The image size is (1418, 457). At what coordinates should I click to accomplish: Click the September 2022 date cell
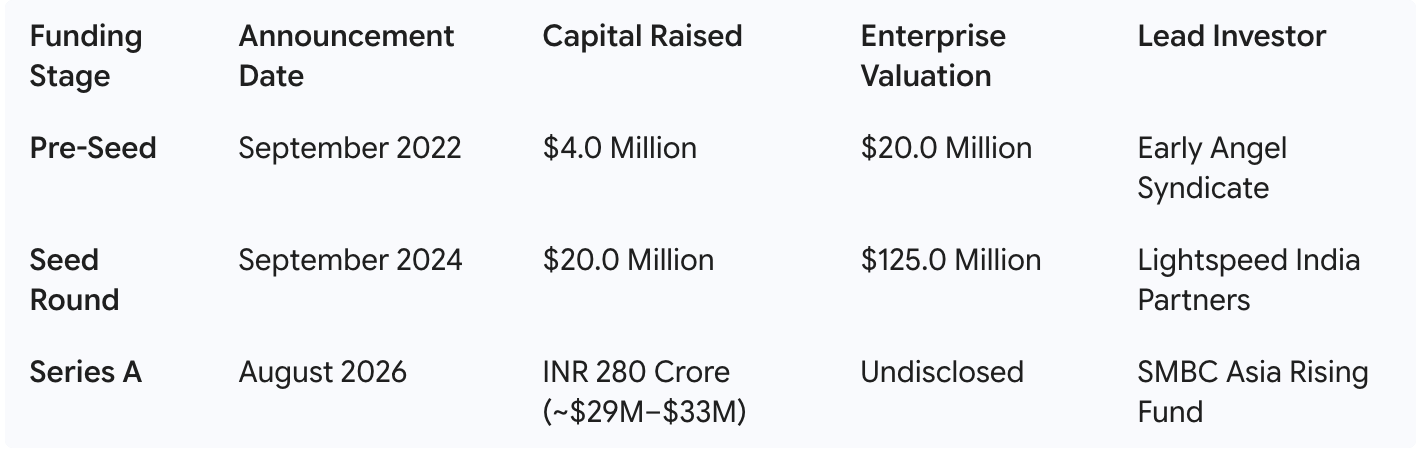350,148
